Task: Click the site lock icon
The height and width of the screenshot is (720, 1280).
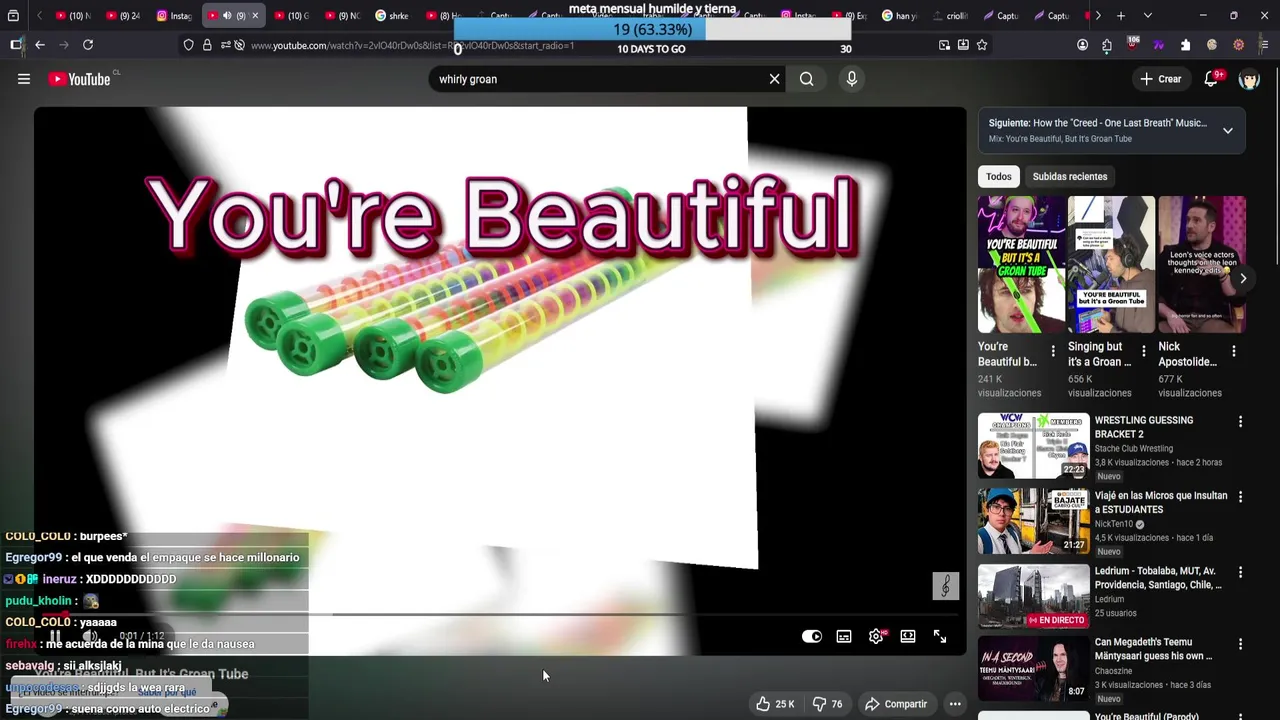Action: [207, 45]
